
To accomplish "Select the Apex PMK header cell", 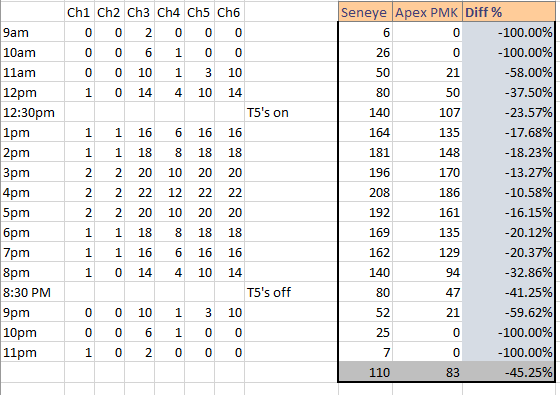I will point(427,12).
